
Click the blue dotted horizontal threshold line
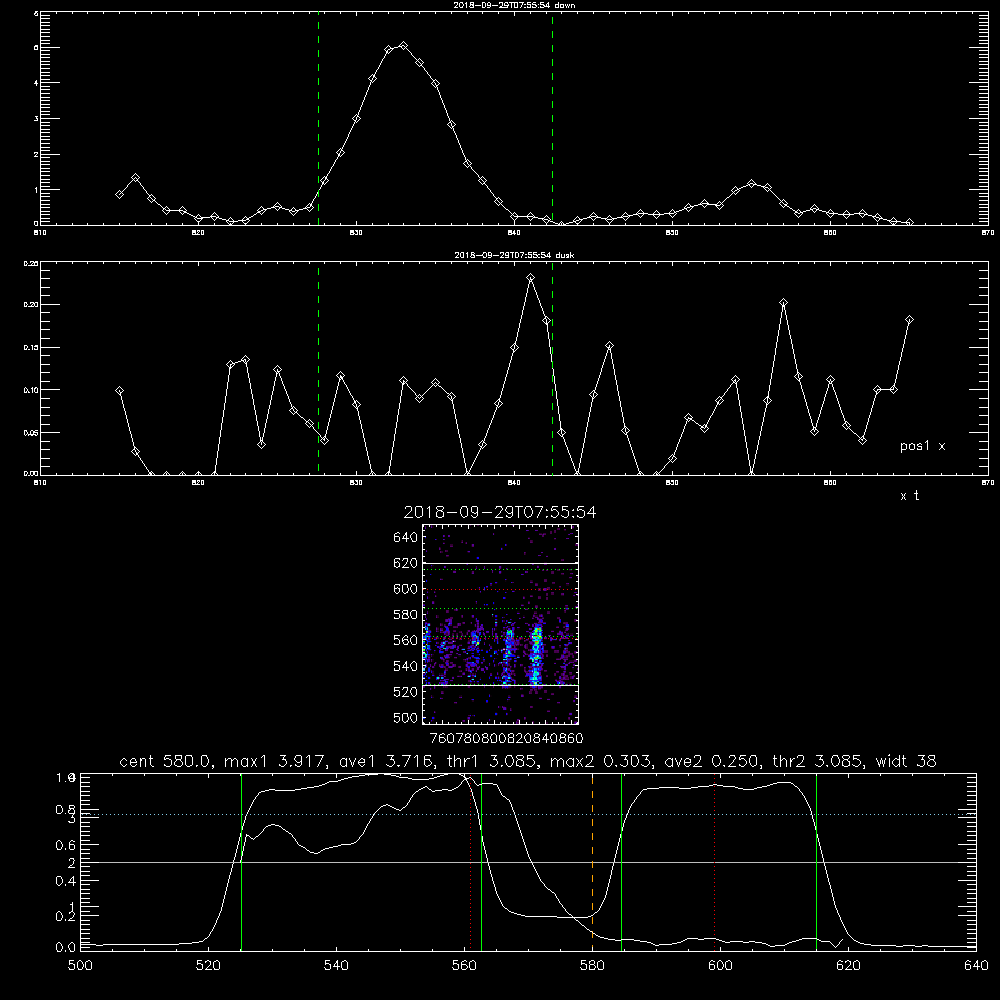pos(528,814)
